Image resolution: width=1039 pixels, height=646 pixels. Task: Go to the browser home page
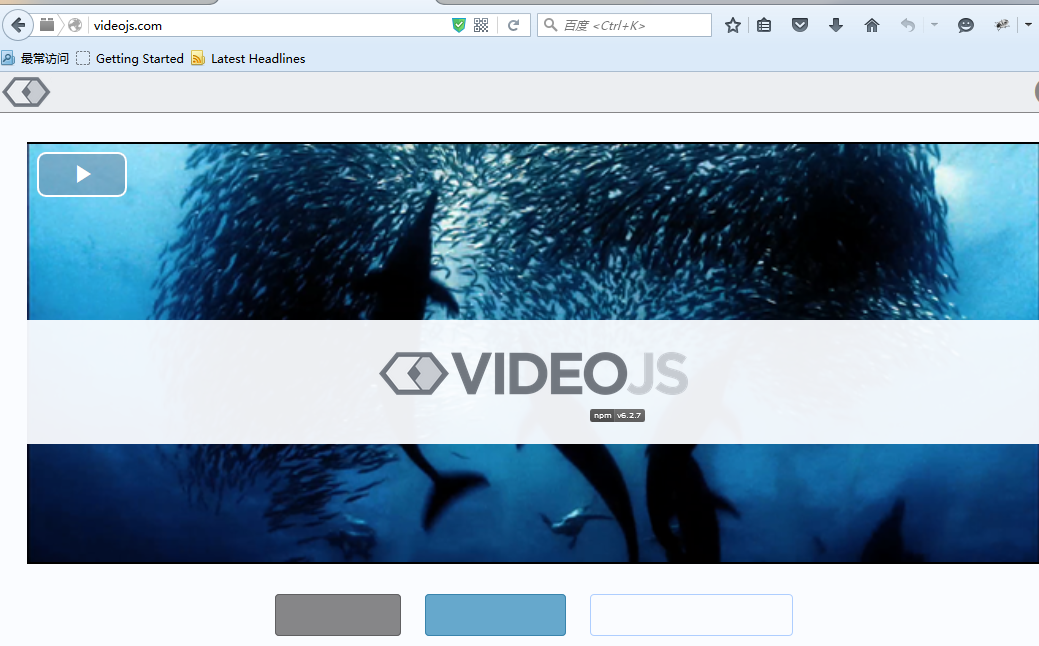(x=871, y=25)
